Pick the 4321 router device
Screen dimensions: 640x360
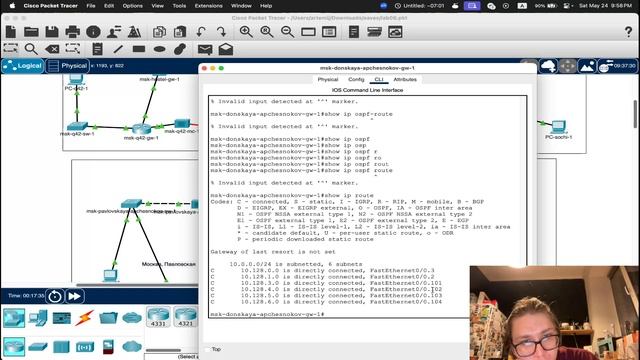coord(185,317)
